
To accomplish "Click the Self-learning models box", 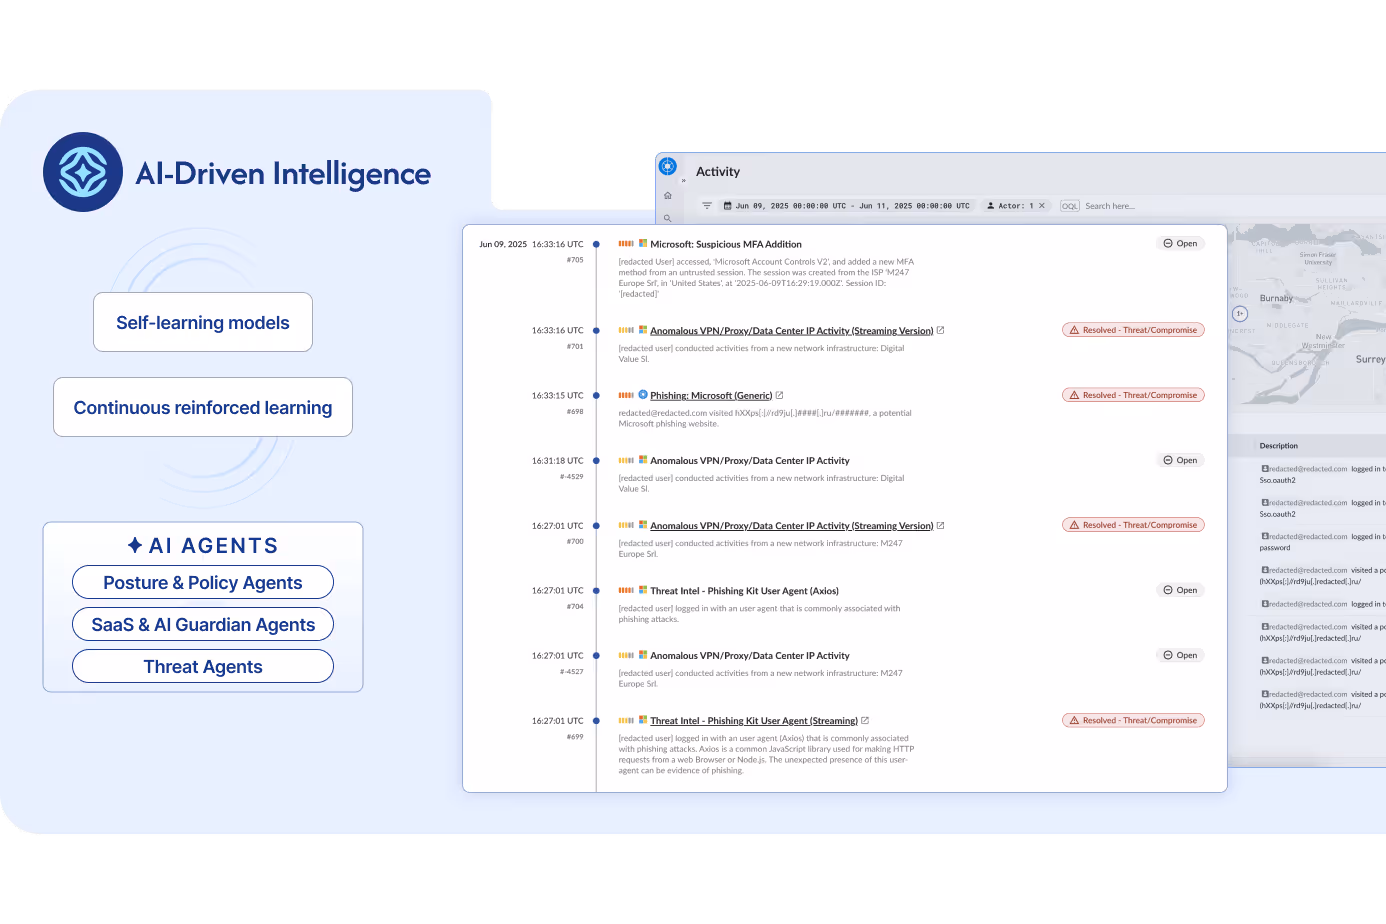I will [203, 322].
